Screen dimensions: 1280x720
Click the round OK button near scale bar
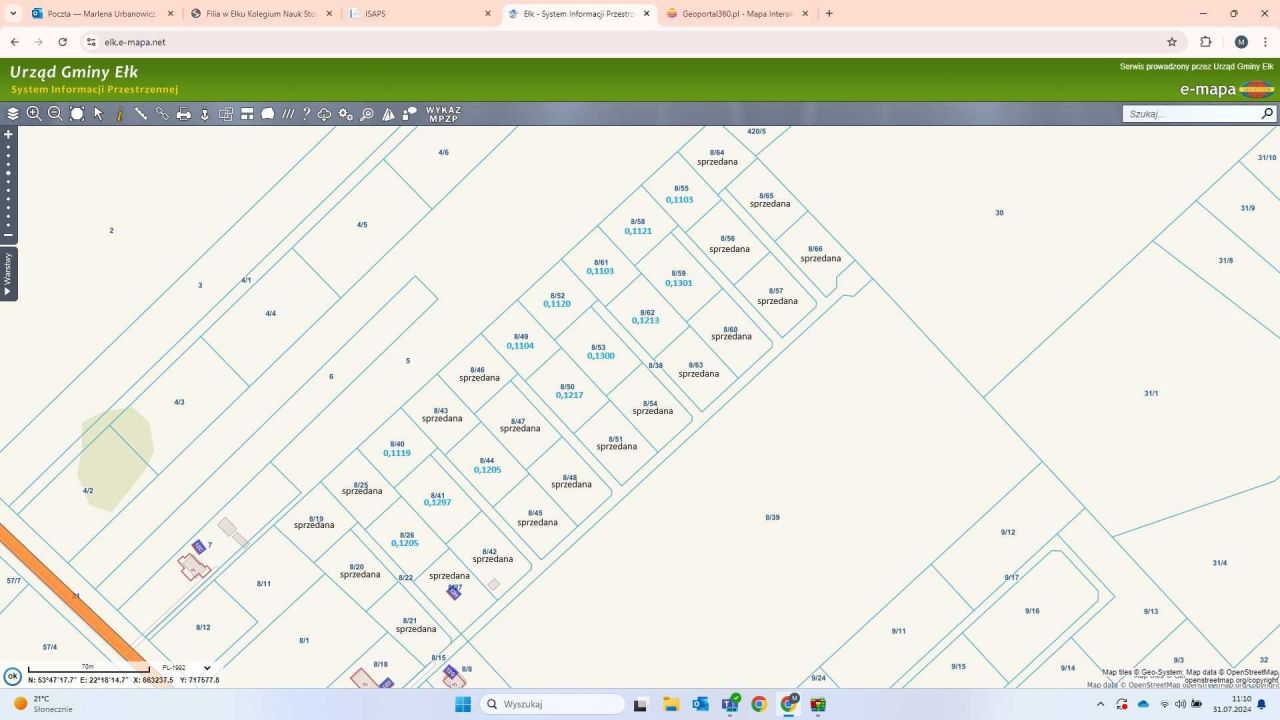(13, 676)
